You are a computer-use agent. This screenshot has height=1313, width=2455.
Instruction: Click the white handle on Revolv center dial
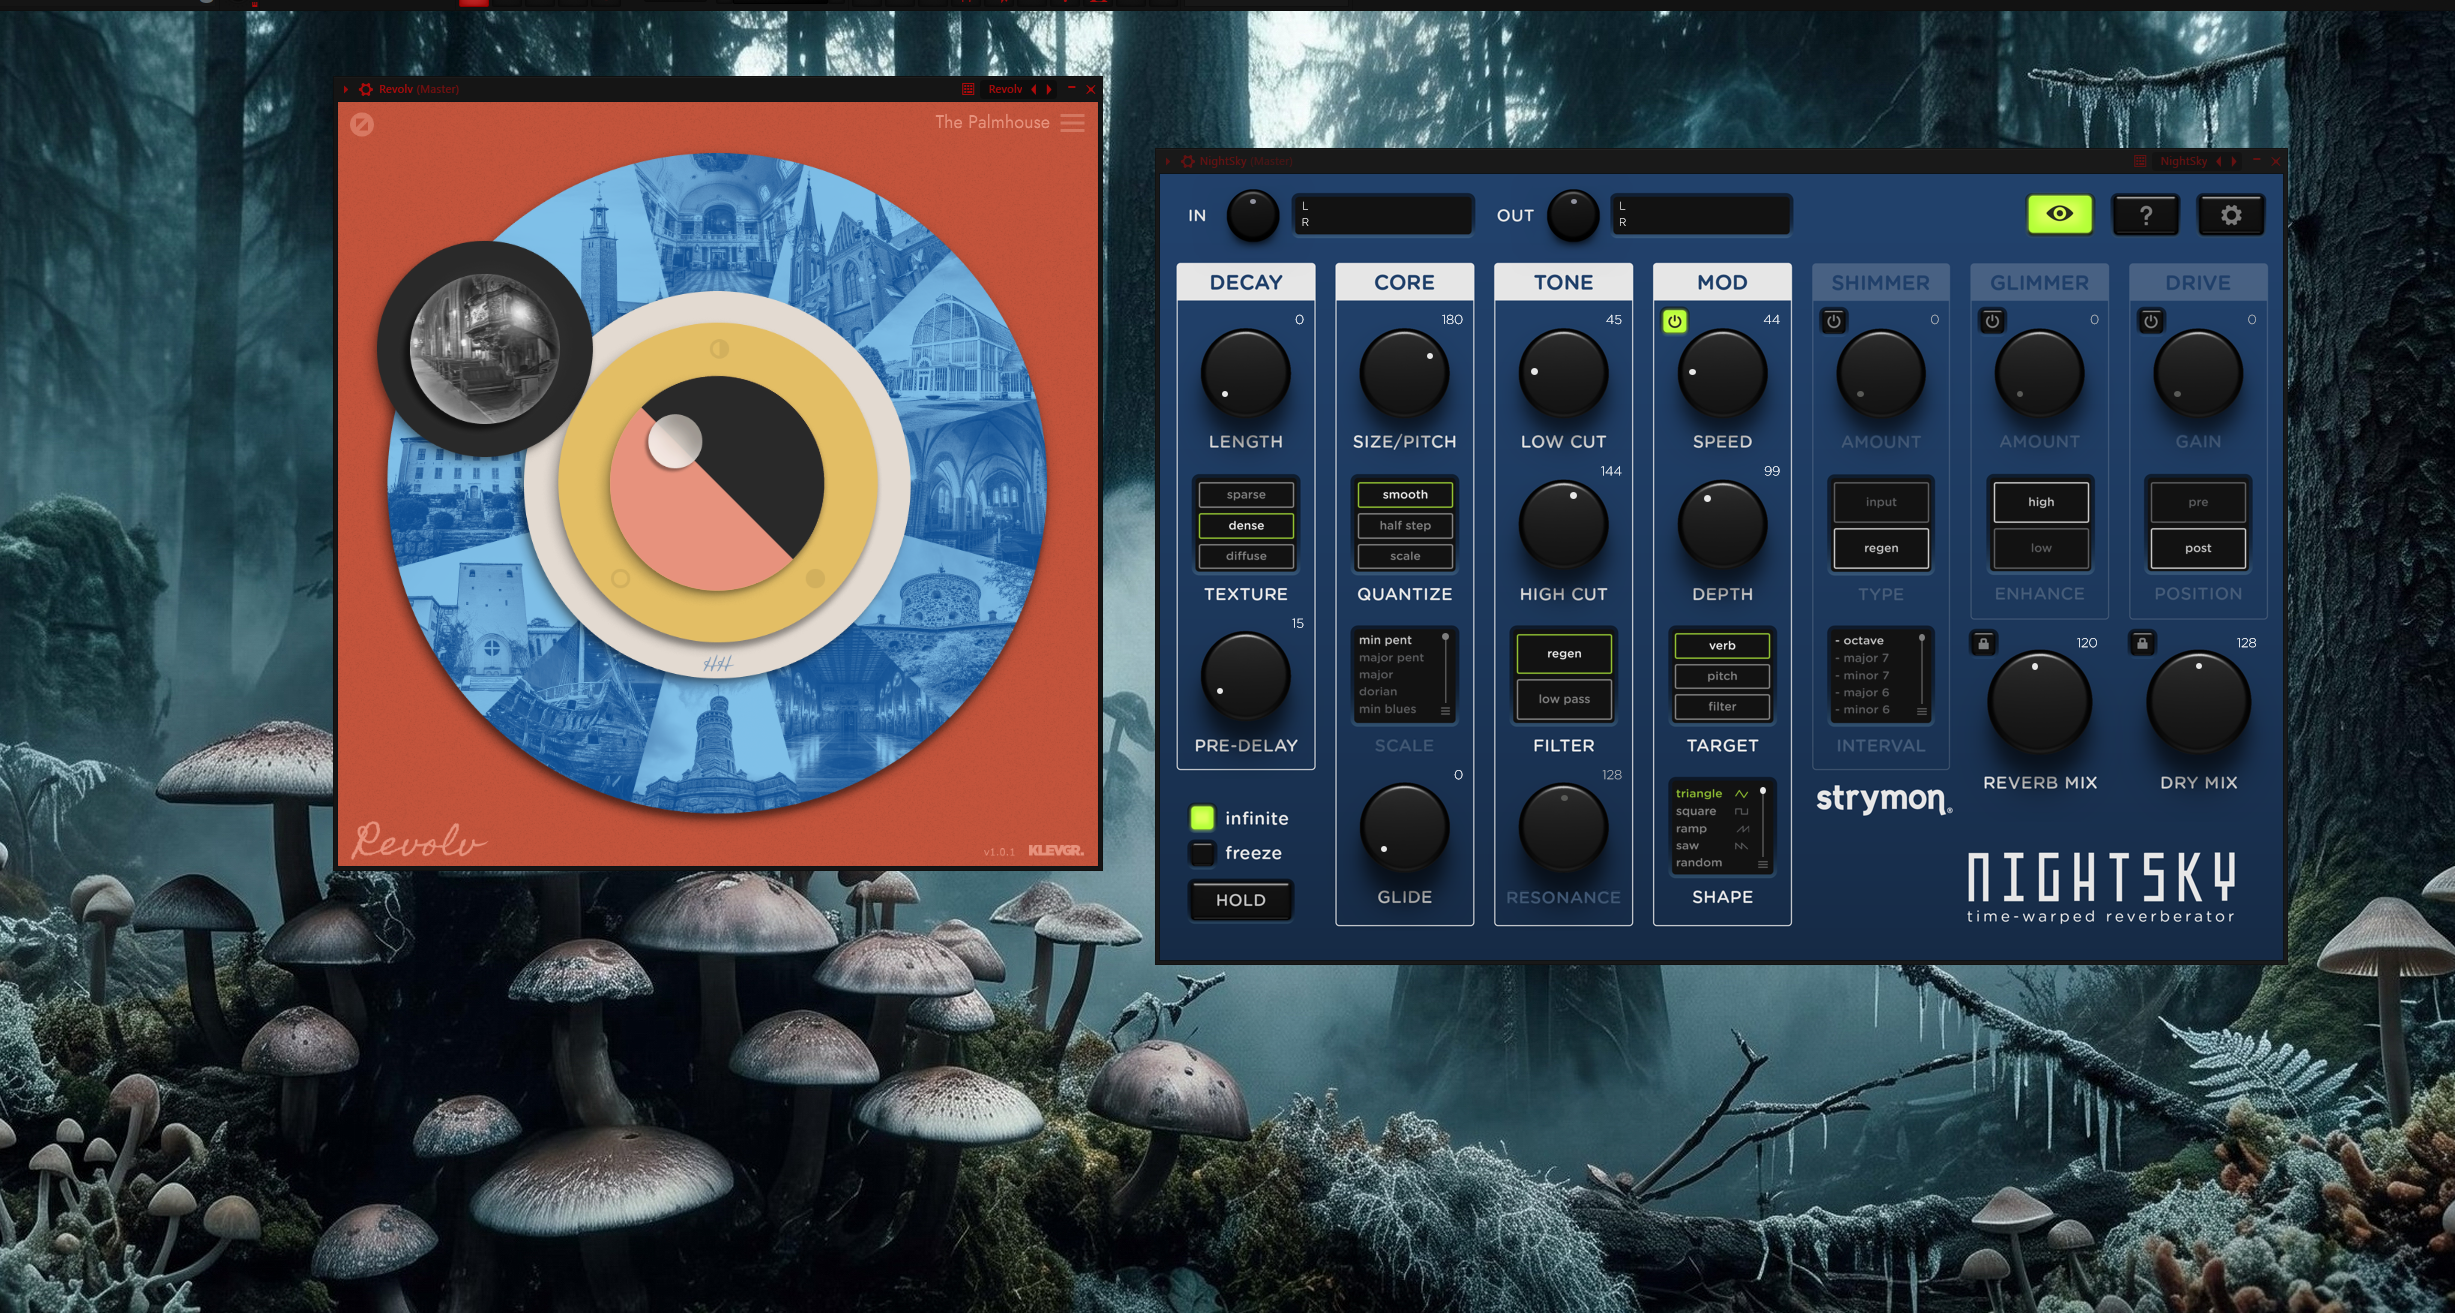tap(675, 441)
